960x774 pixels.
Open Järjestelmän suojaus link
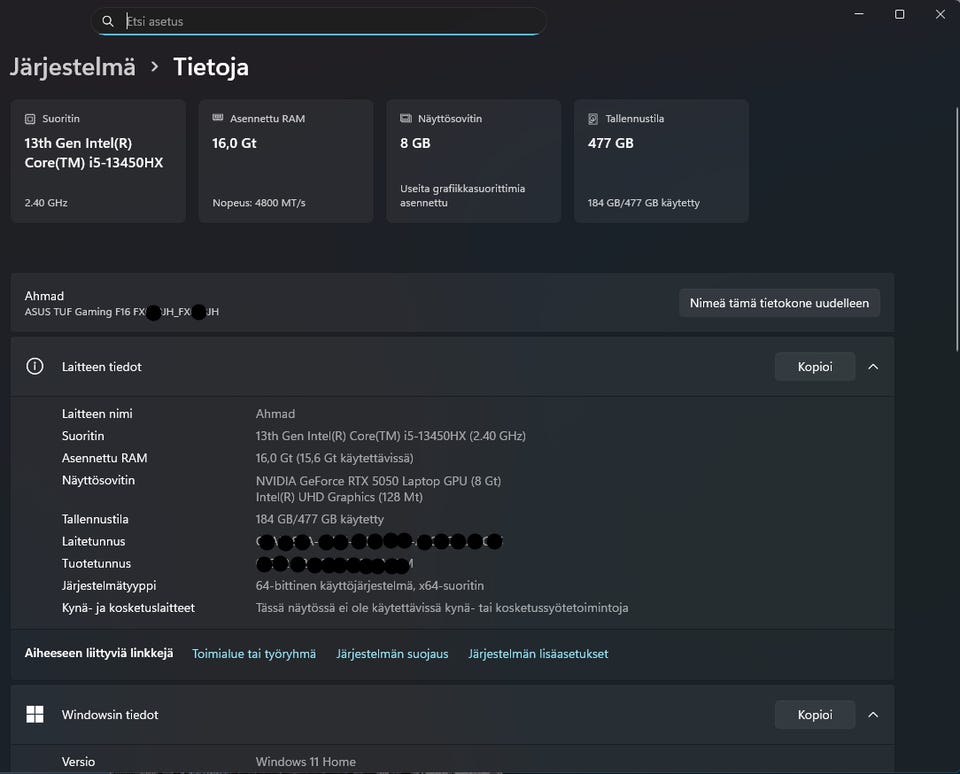392,654
